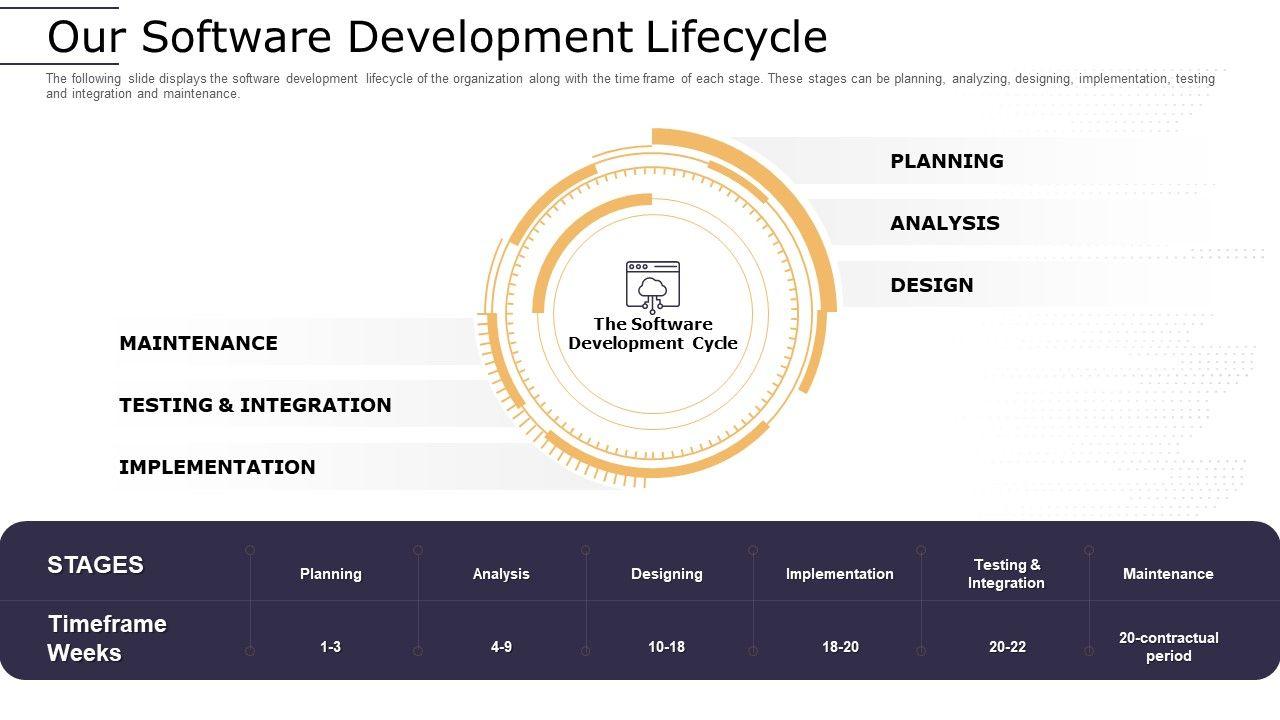Click the 'The Software Development Cycle' center text

point(652,333)
